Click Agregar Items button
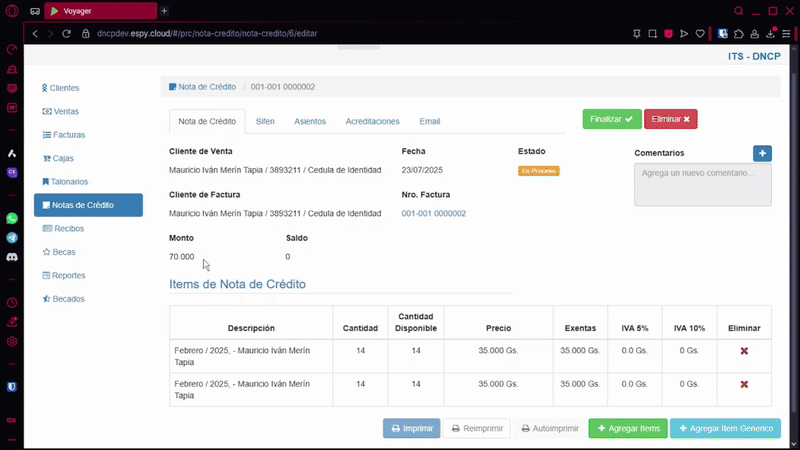The image size is (800, 450). point(628,429)
